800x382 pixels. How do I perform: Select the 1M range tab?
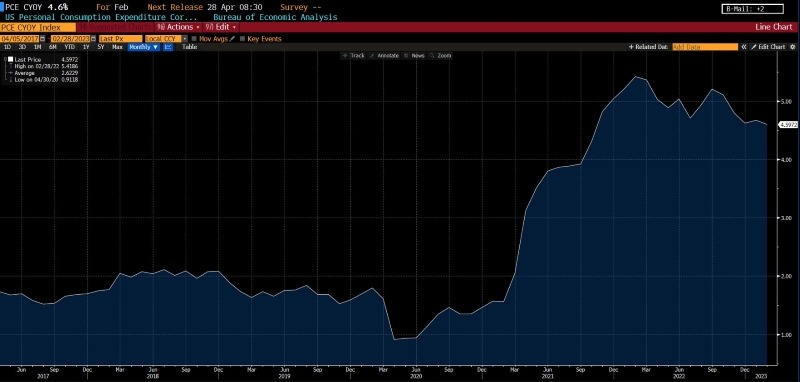[37, 47]
